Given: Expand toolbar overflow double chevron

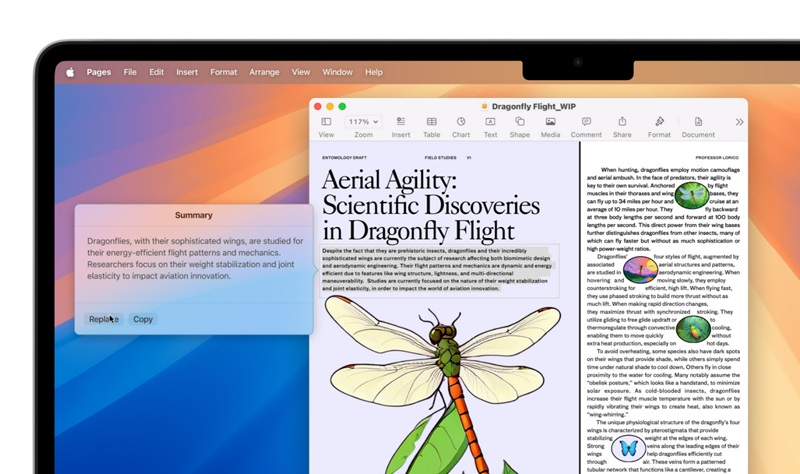Looking at the screenshot, I should point(739,122).
